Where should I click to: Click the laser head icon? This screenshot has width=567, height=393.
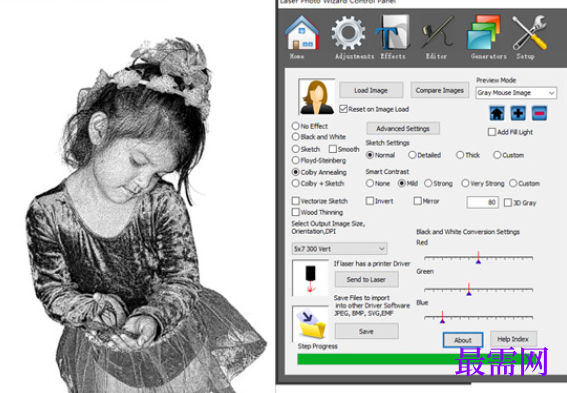310,278
